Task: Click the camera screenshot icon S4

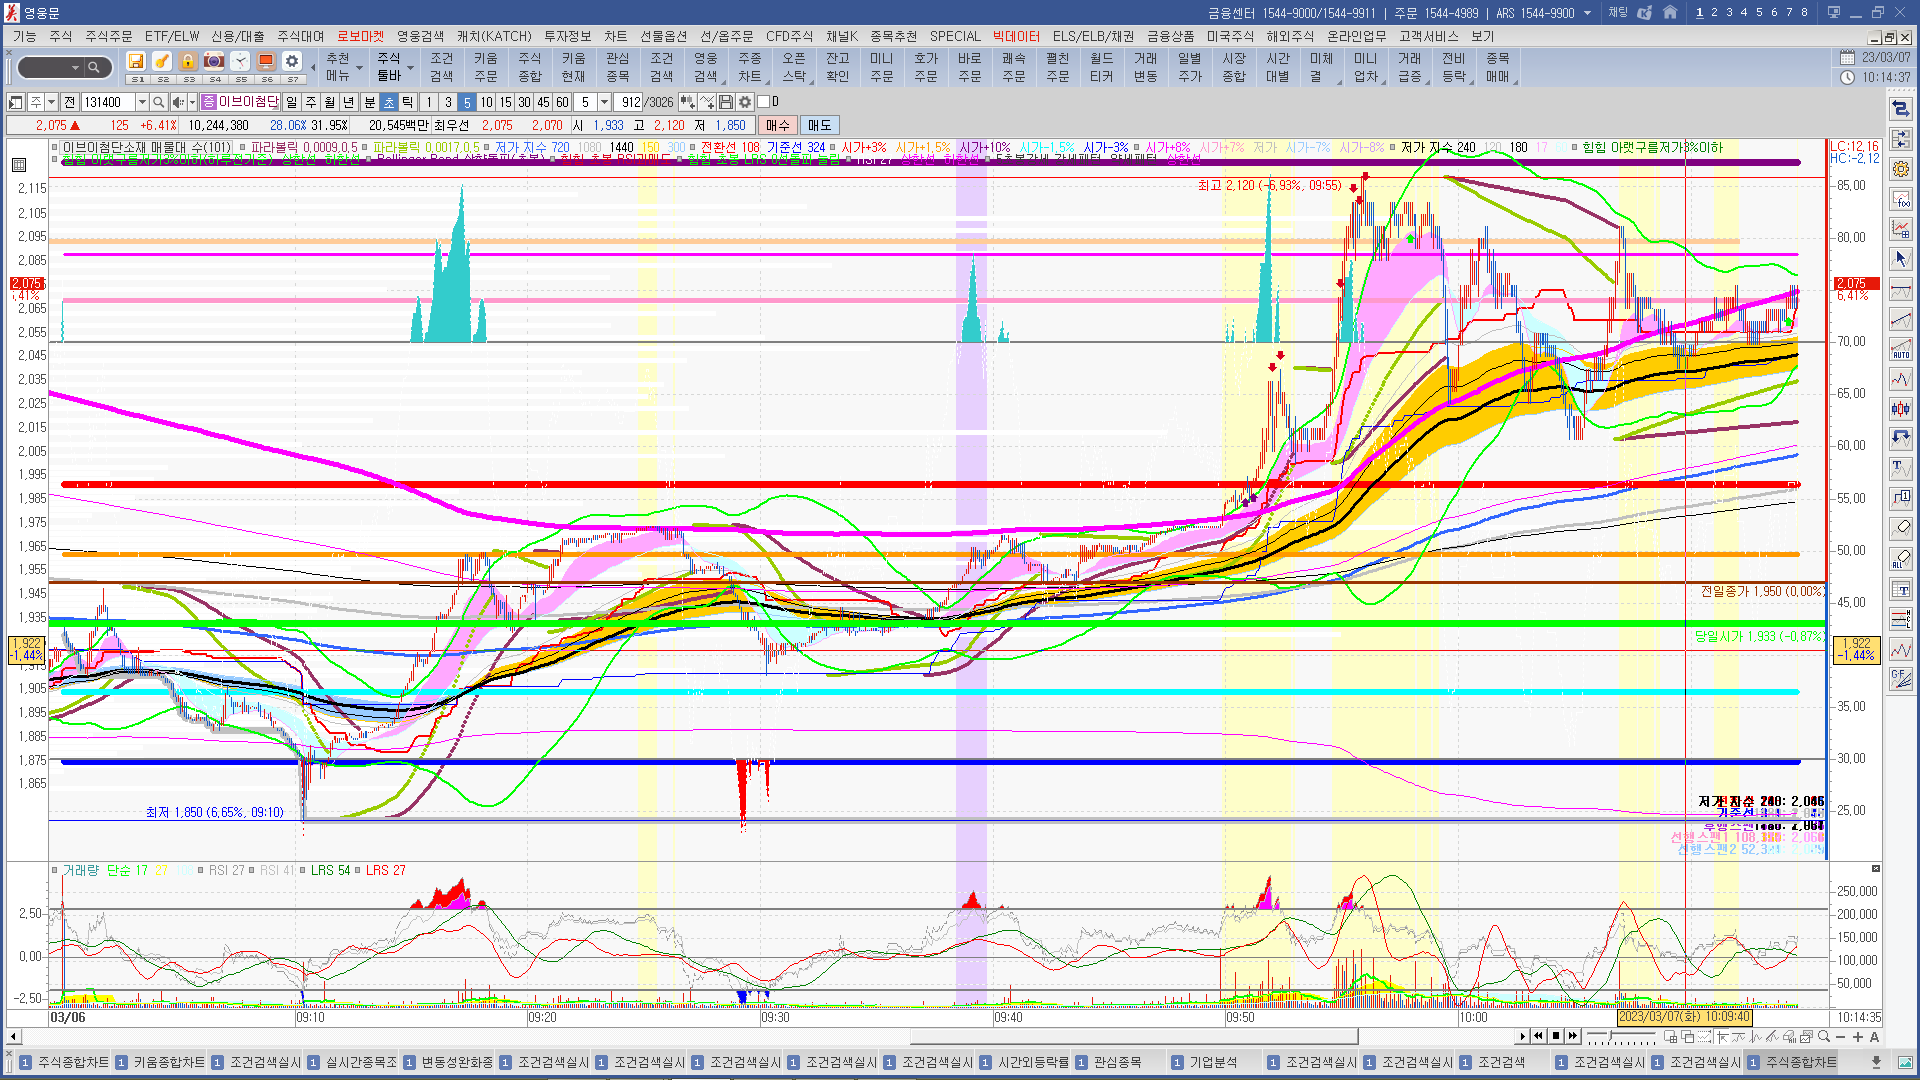Action: pos(214,62)
